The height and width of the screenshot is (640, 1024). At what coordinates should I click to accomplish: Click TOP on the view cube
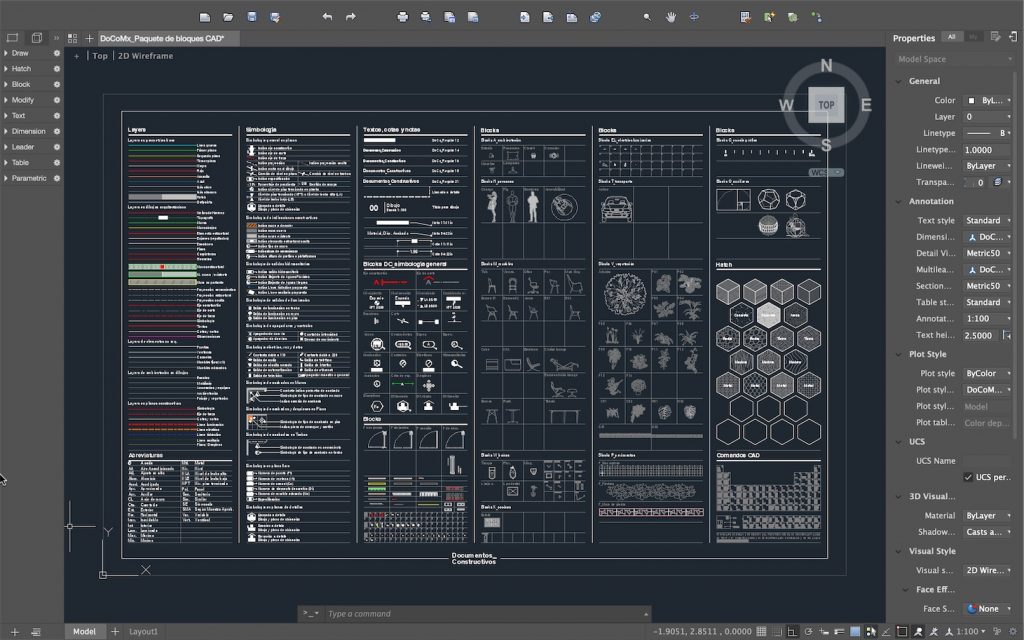pyautogui.click(x=826, y=104)
